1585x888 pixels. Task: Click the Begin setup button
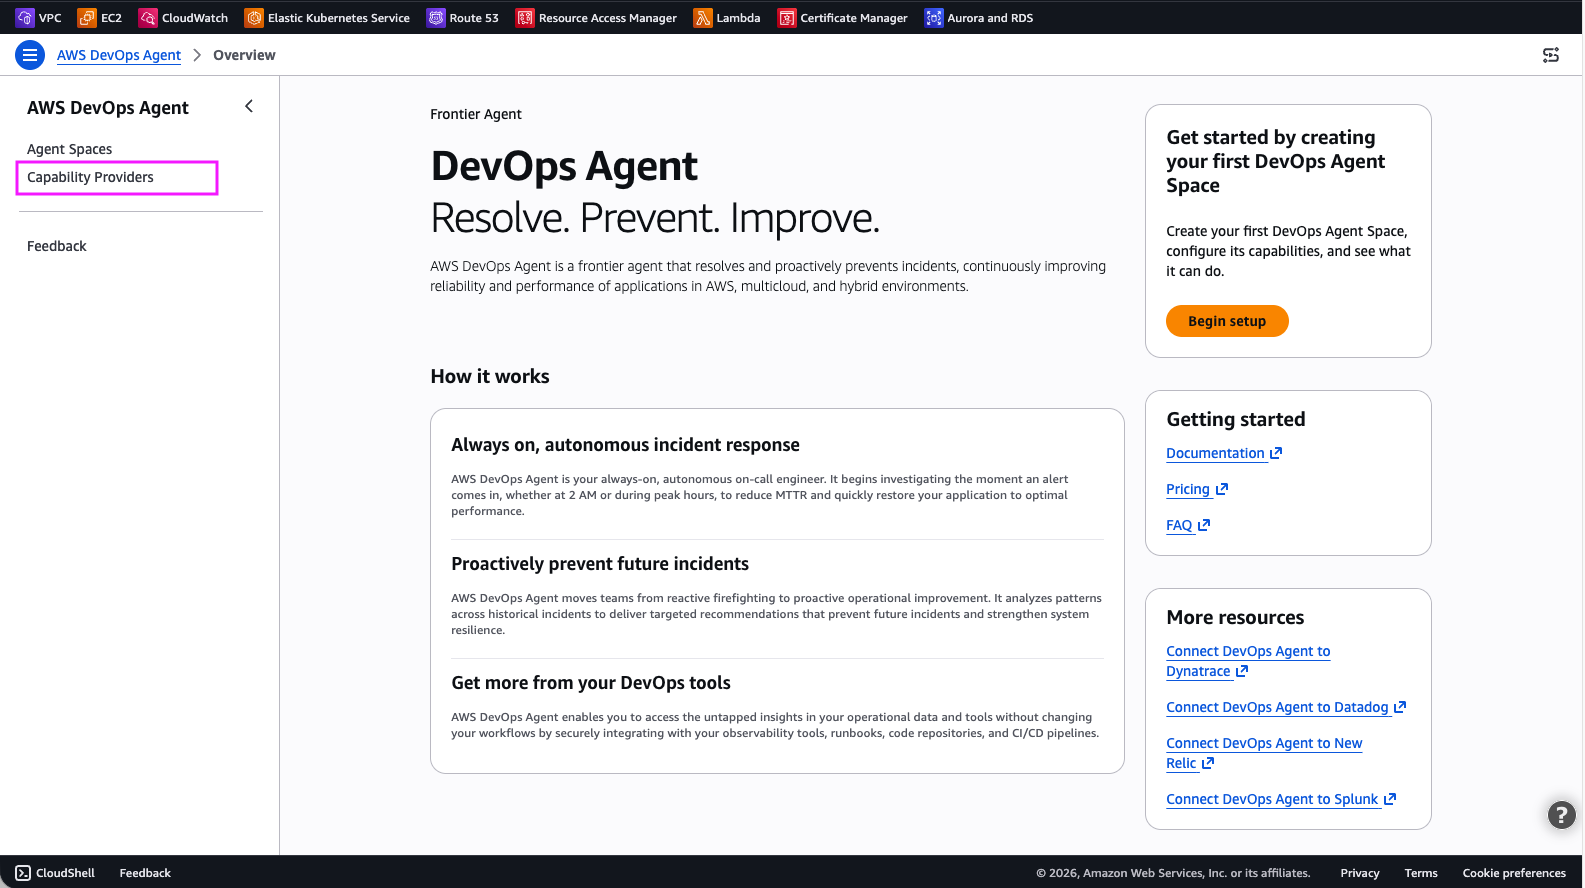coord(1227,321)
